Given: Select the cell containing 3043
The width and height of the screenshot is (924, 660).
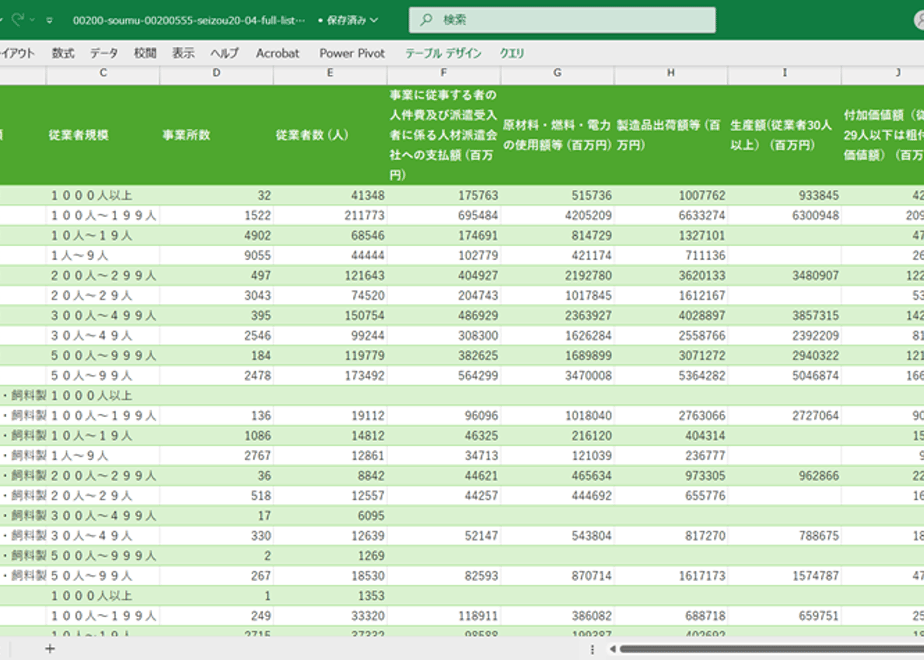Looking at the screenshot, I should coord(216,295).
